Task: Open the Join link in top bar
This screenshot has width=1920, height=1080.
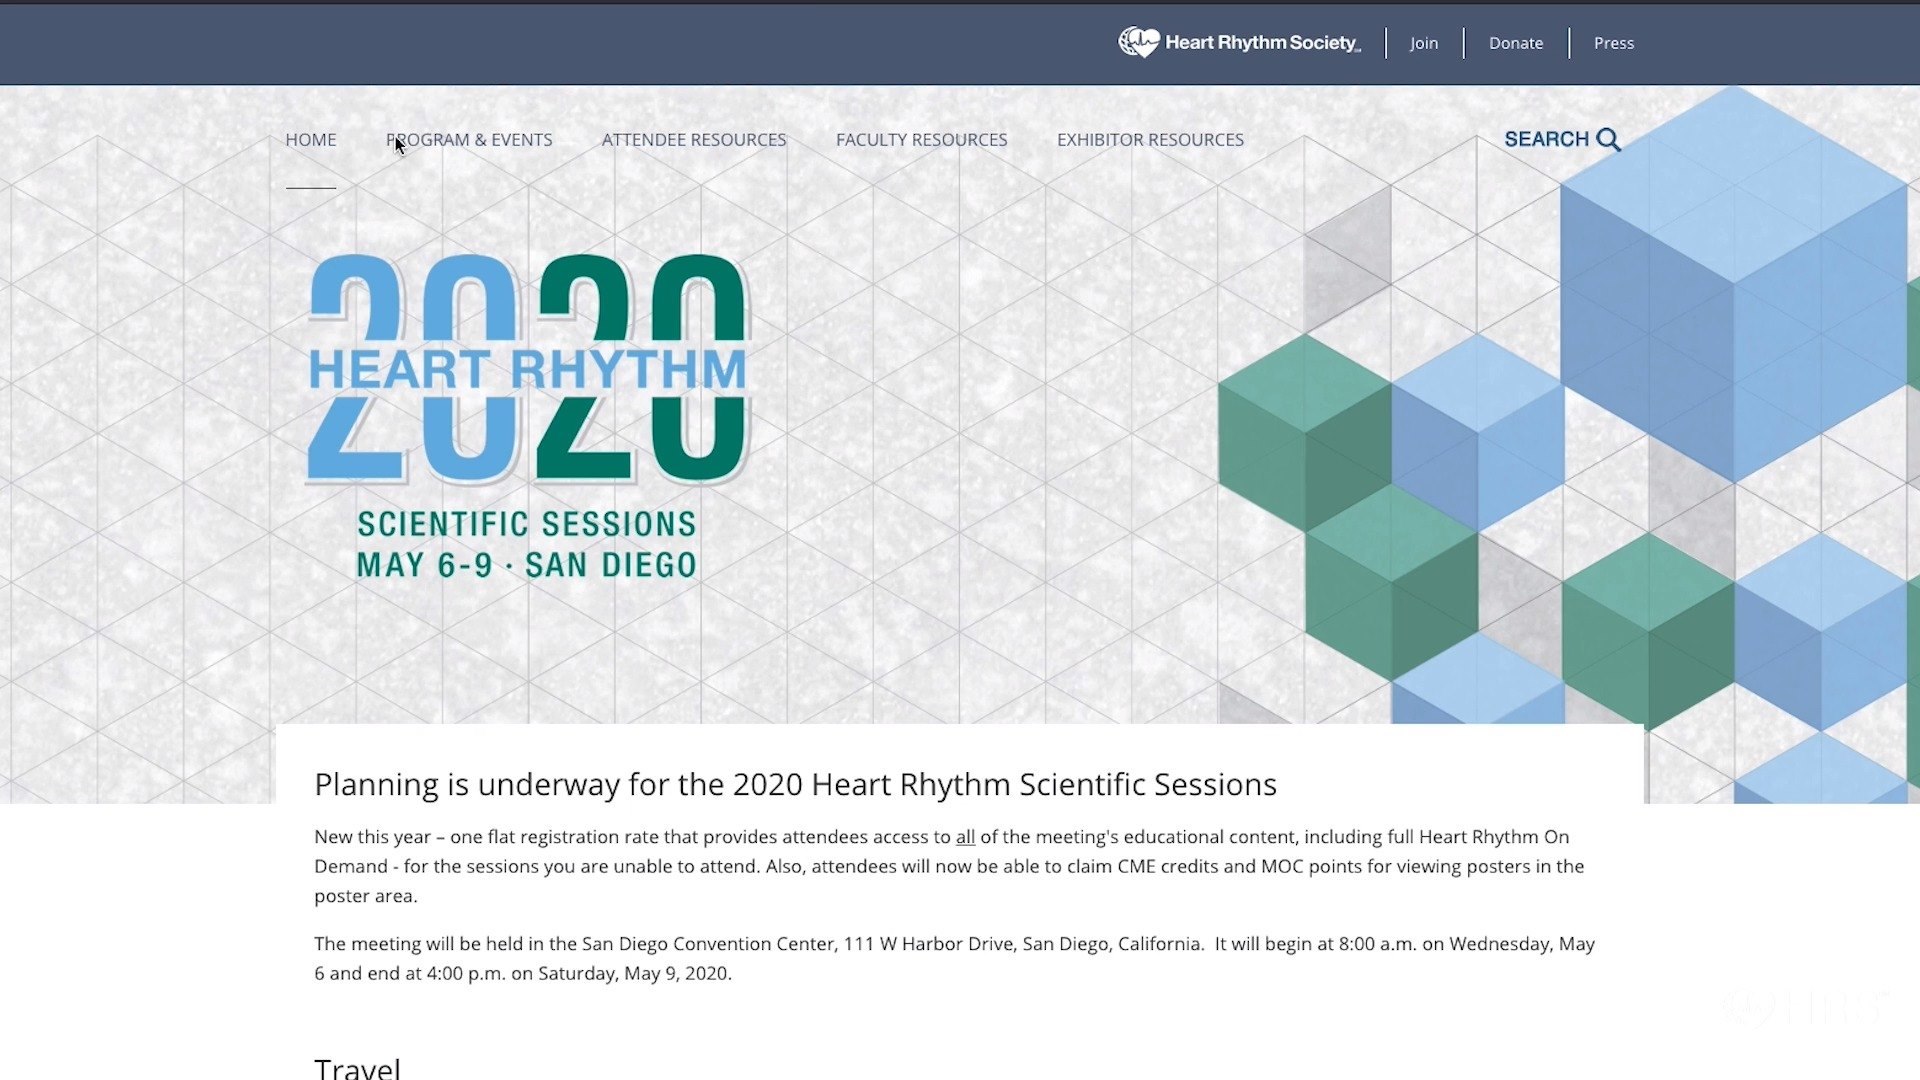Action: coord(1424,43)
